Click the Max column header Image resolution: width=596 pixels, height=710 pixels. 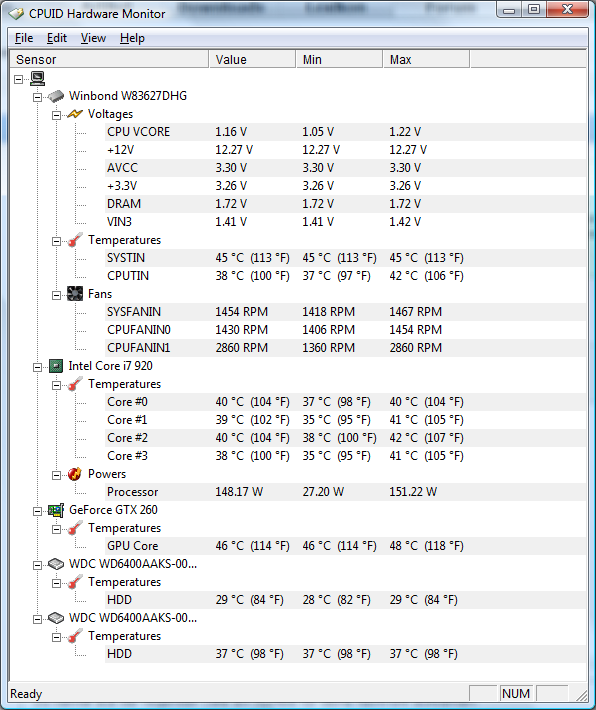coord(426,59)
